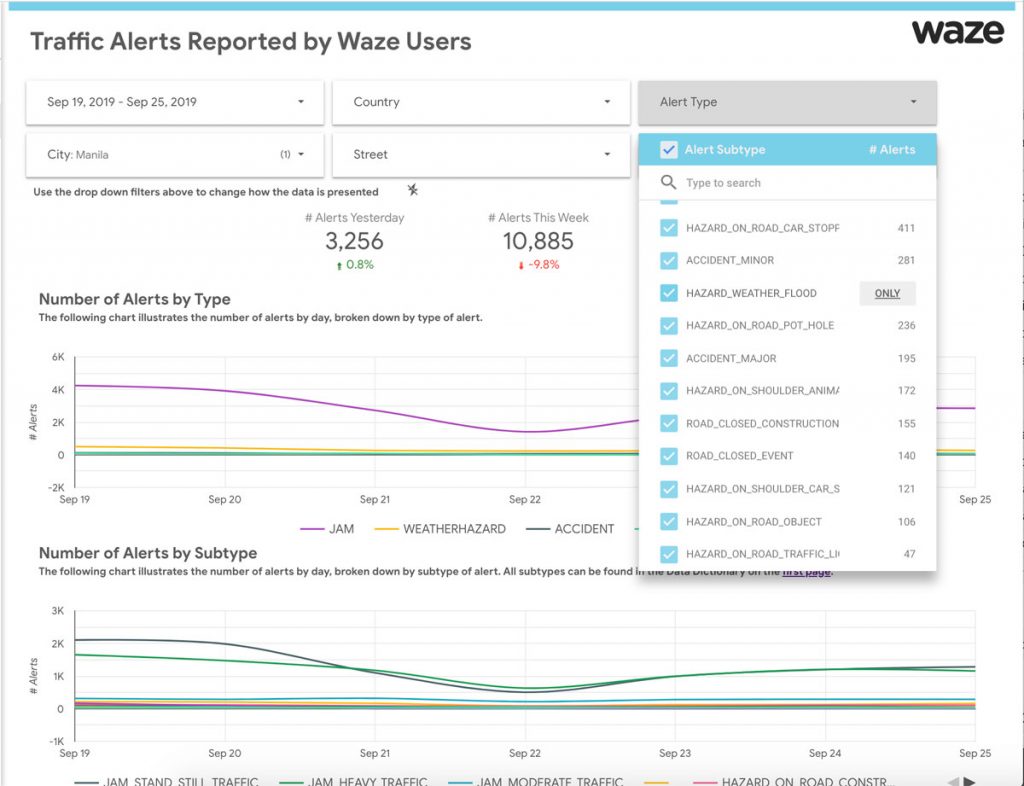Click the legend next-page arrow
The width and height of the screenshot is (1024, 786).
tap(969, 781)
